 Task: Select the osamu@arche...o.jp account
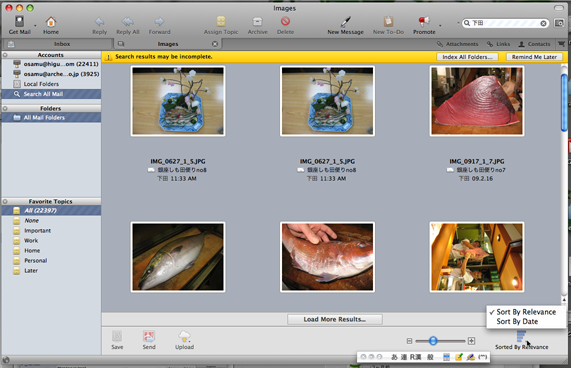(x=51, y=74)
